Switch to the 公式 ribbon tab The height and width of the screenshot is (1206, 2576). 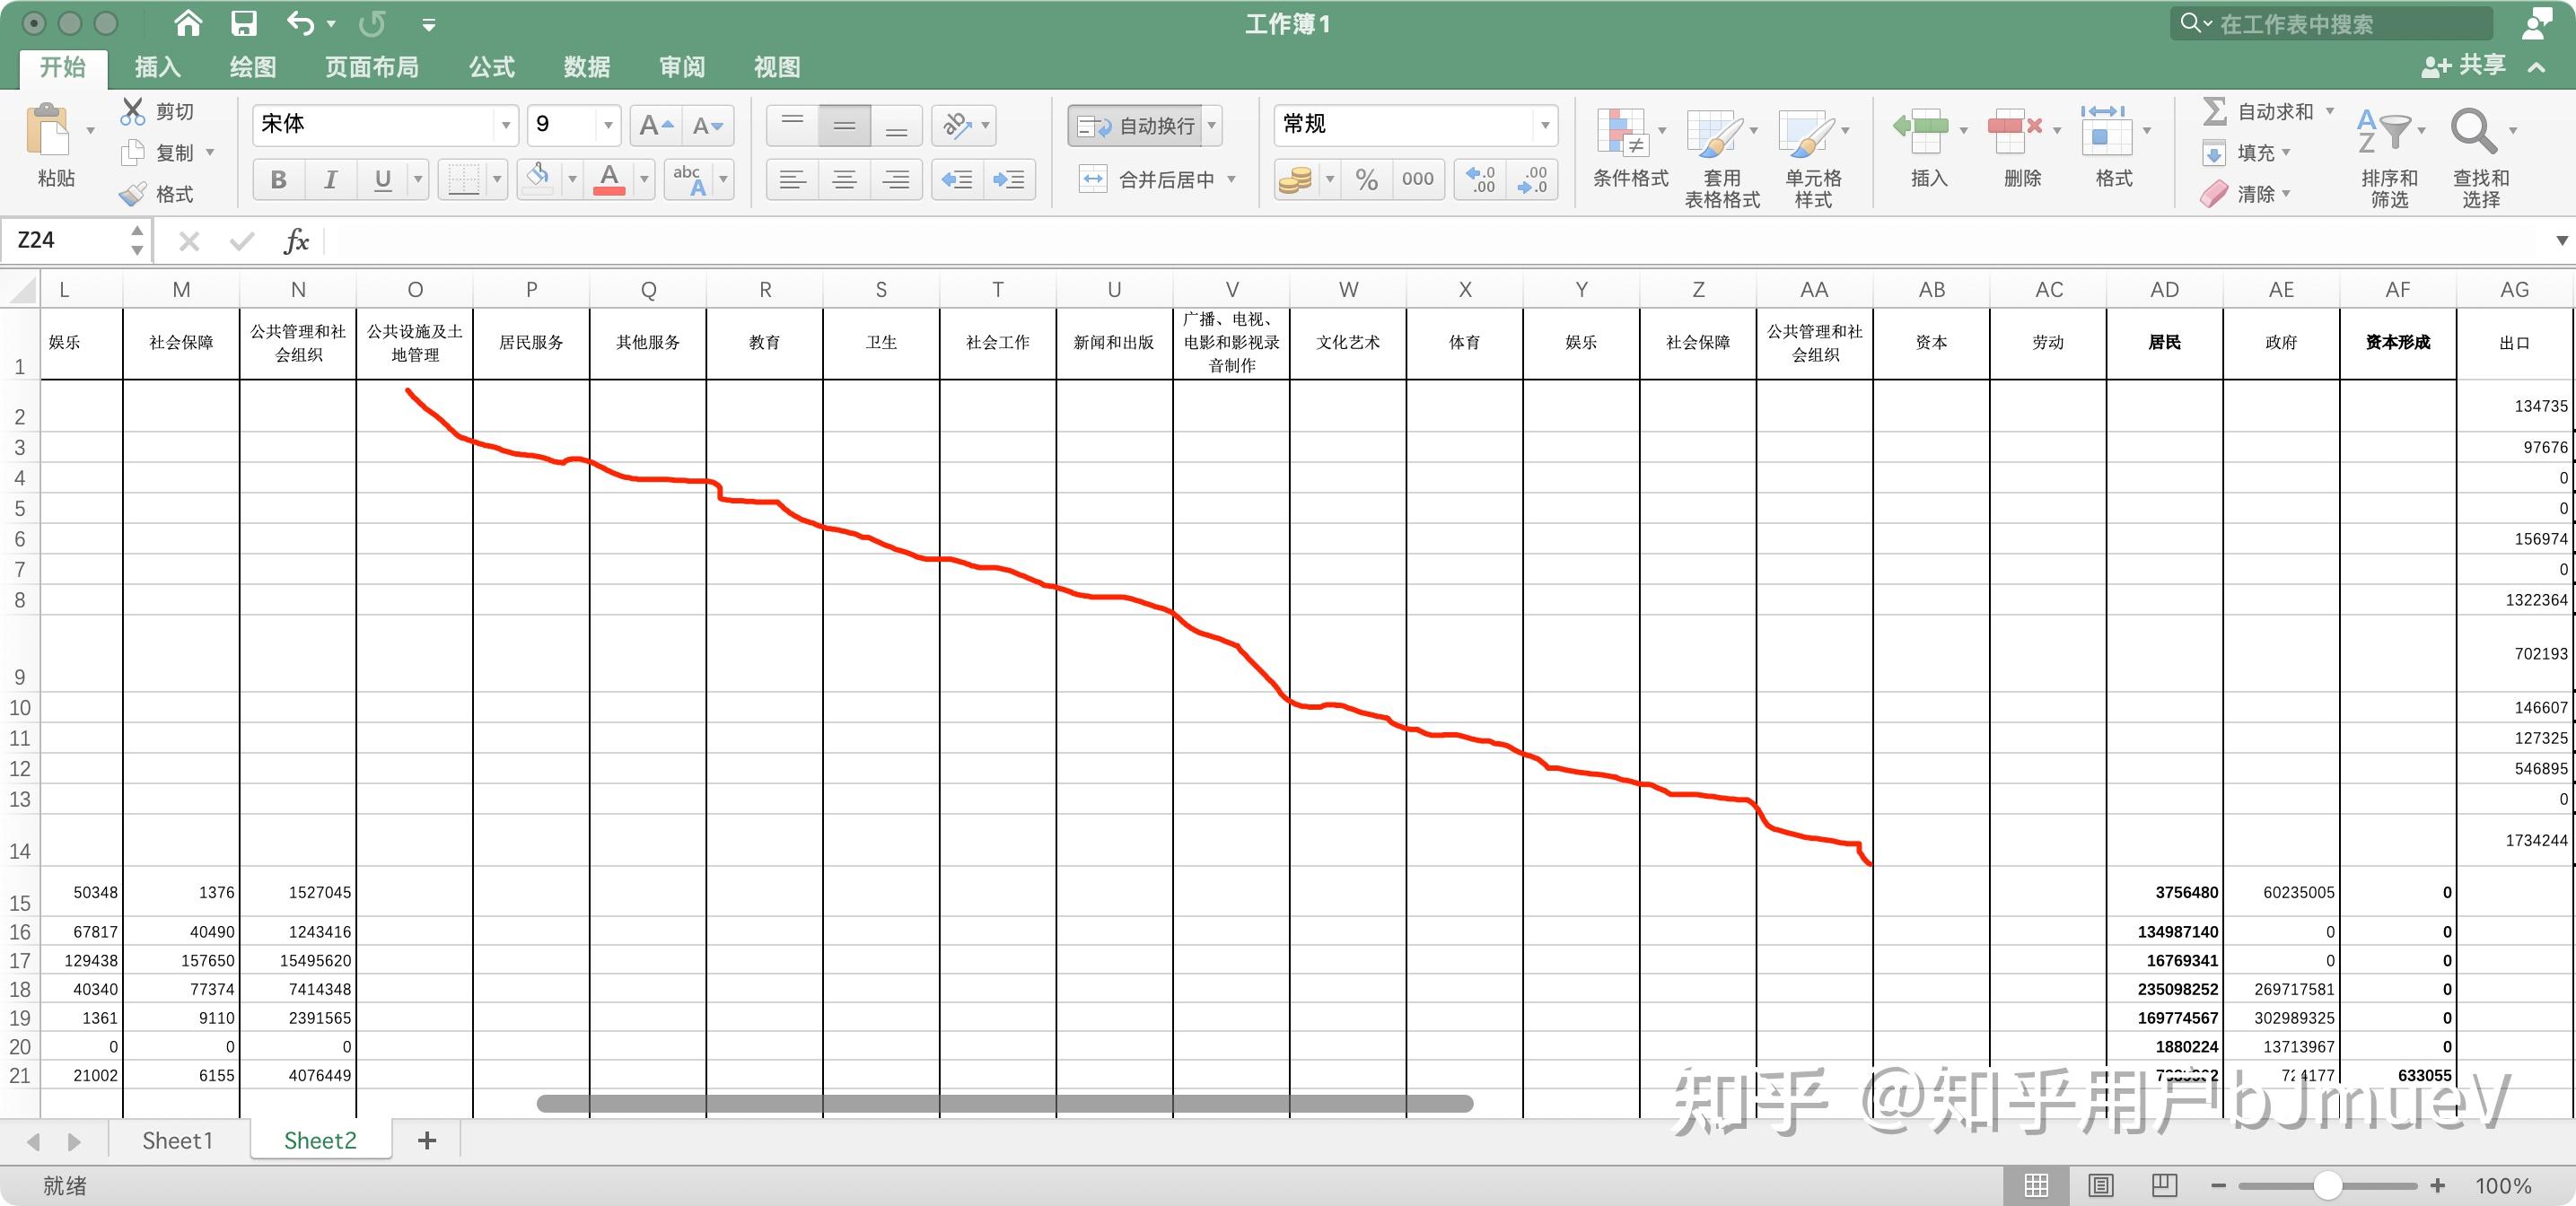point(491,67)
